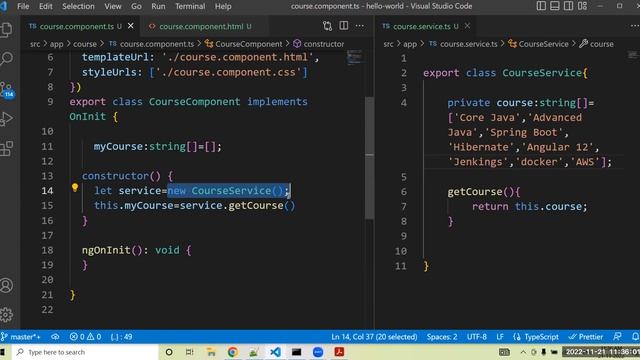Click line number 13 in left editor gutter
The image size is (640, 360).
[x=47, y=176]
